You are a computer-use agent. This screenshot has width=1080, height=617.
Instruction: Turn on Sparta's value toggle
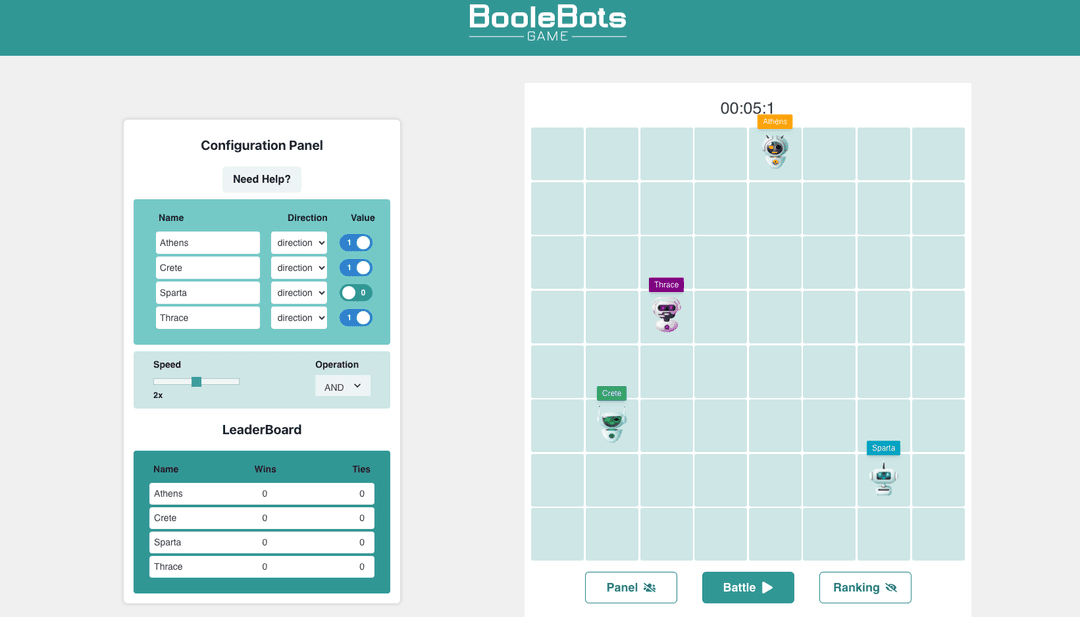(x=356, y=293)
